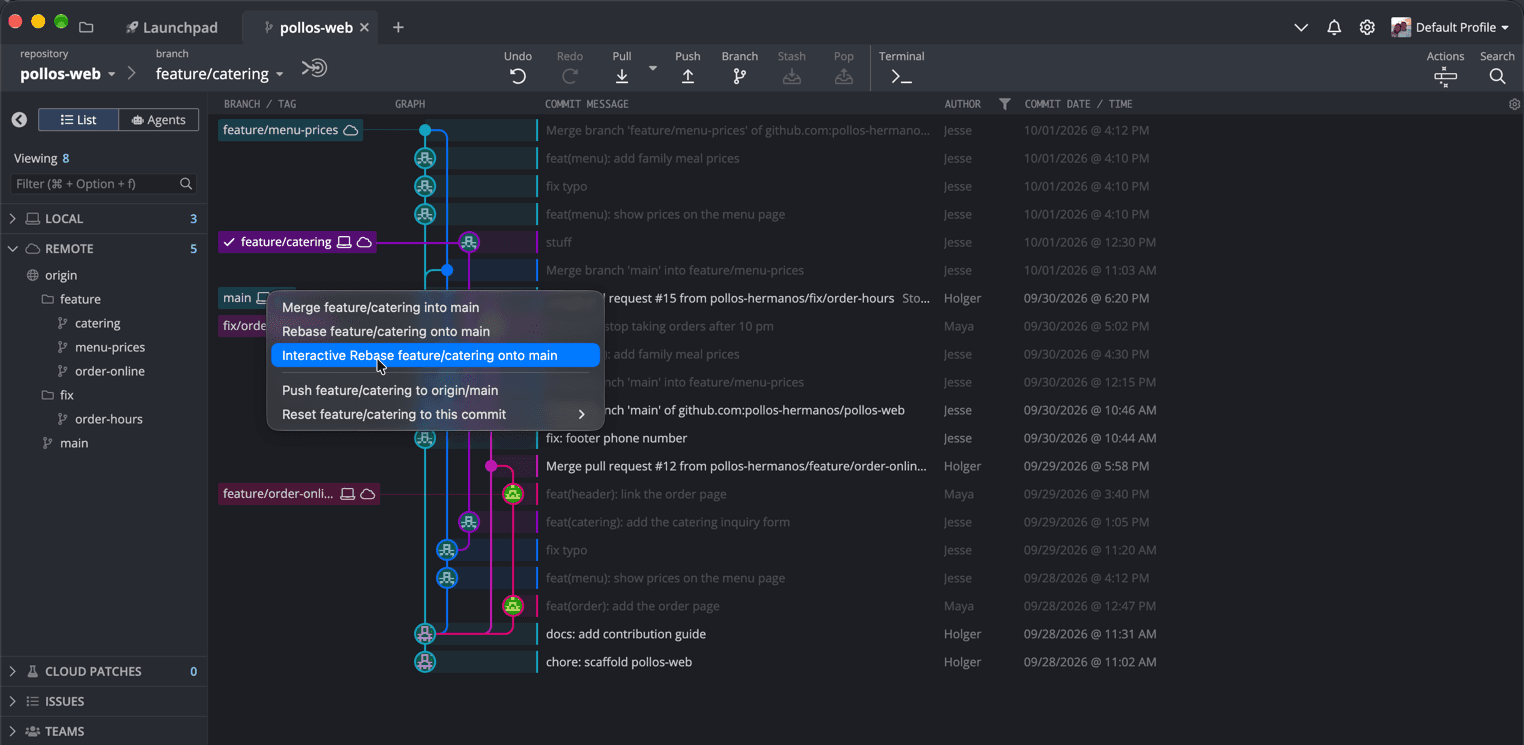Select the feature/order-onli... branch label

click(x=298, y=494)
